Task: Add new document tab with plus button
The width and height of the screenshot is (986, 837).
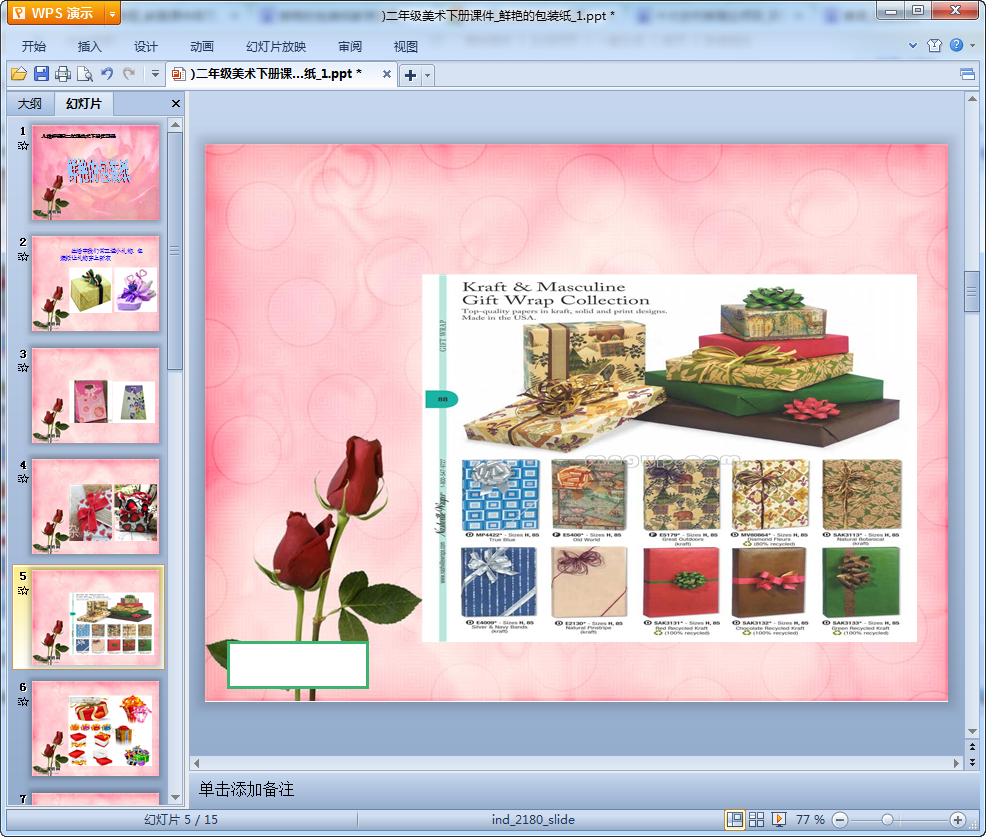Action: point(410,75)
